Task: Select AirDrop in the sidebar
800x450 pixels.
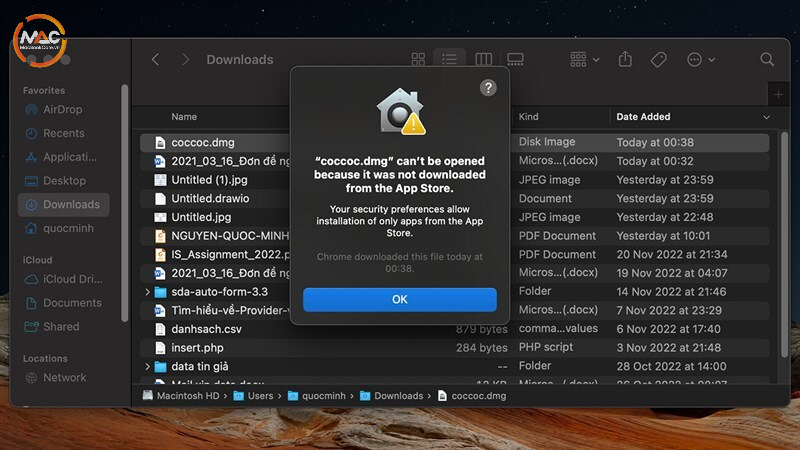Action: 62,109
